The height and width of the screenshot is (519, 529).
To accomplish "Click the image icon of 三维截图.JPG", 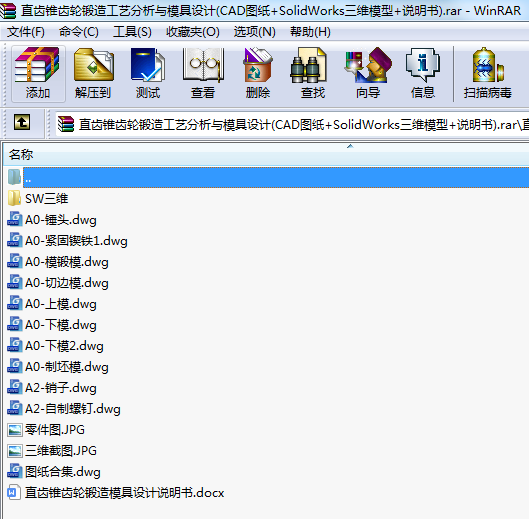I will (x=15, y=451).
